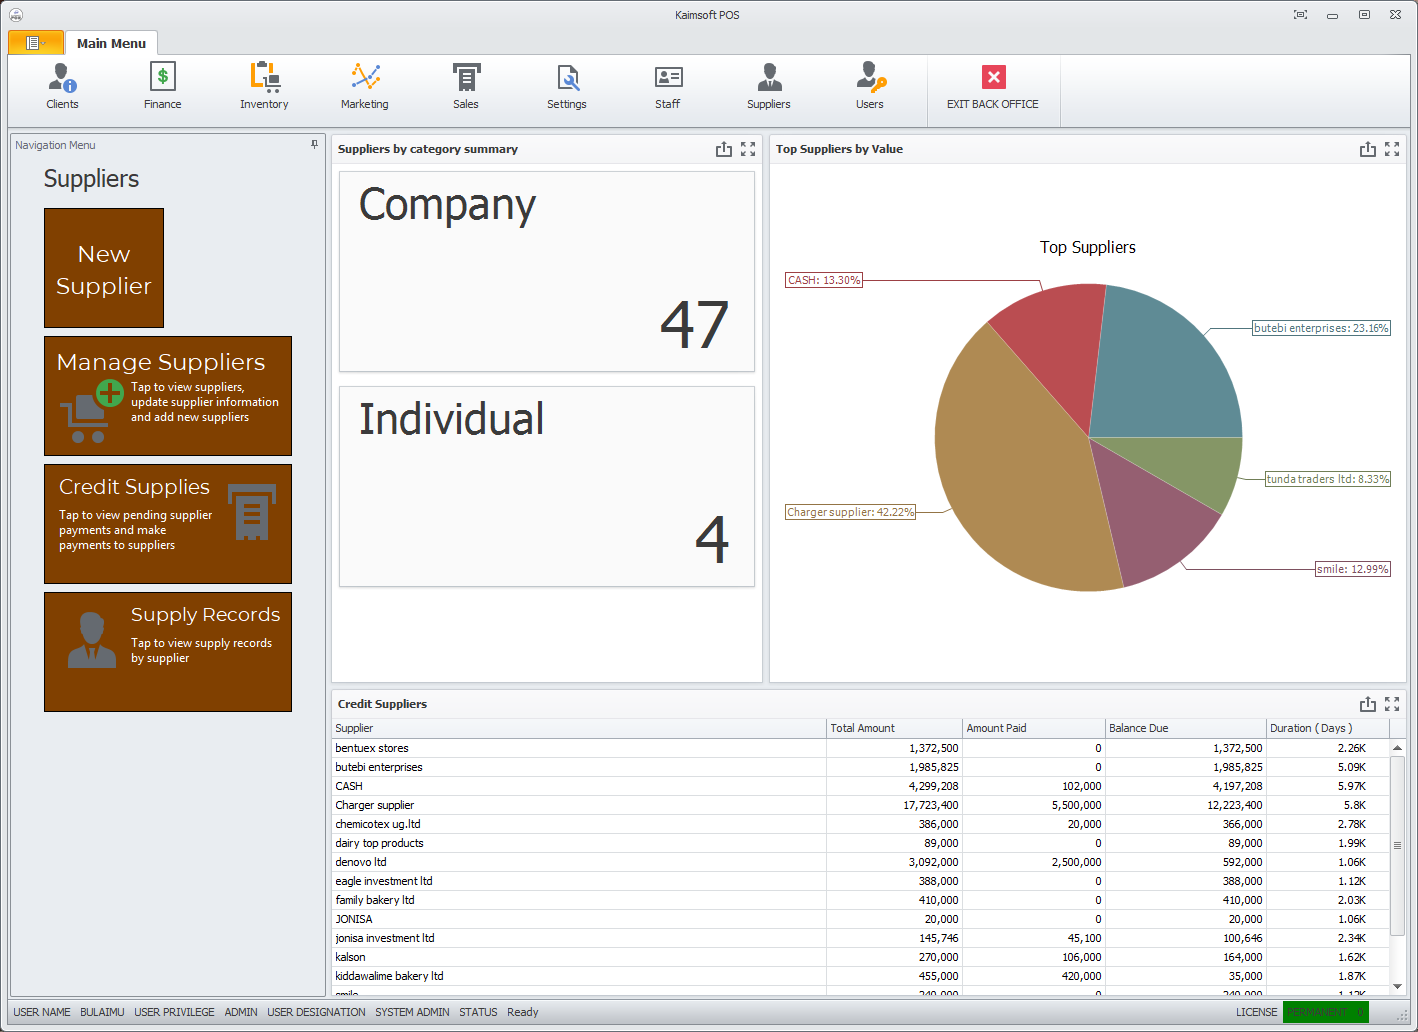Open the Suppliers module
This screenshot has height=1032, width=1418.
click(769, 87)
